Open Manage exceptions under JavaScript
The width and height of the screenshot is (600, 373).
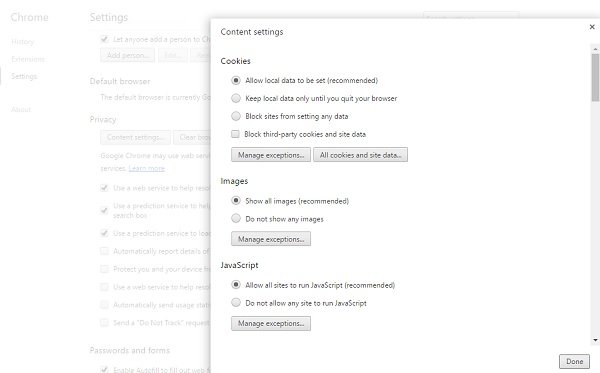pyautogui.click(x=271, y=323)
